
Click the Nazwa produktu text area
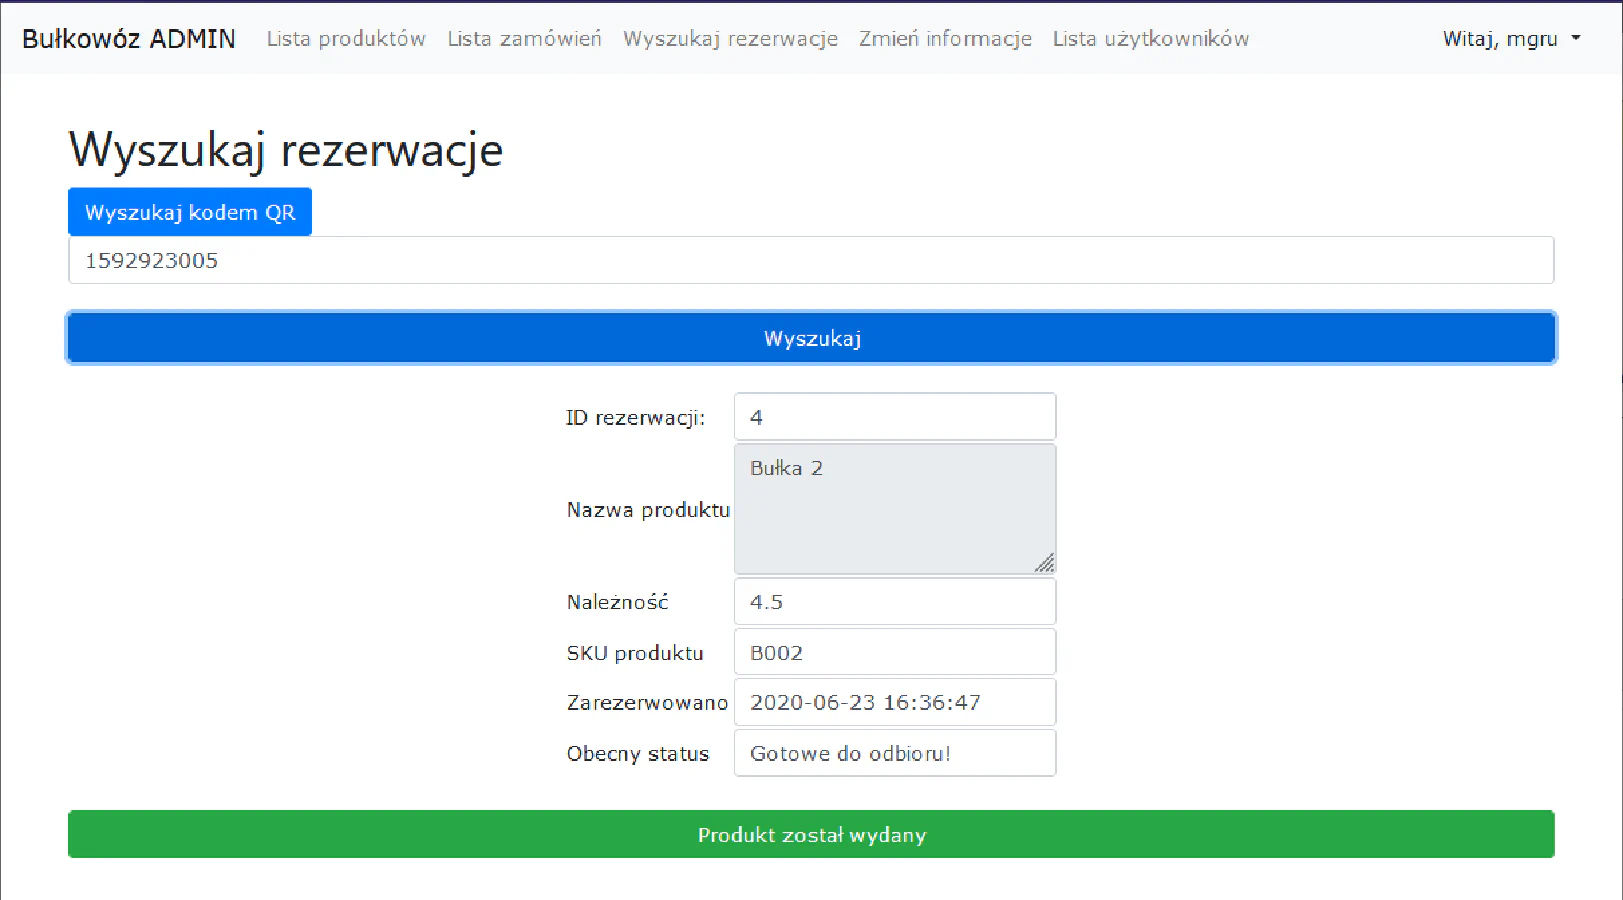tap(894, 509)
